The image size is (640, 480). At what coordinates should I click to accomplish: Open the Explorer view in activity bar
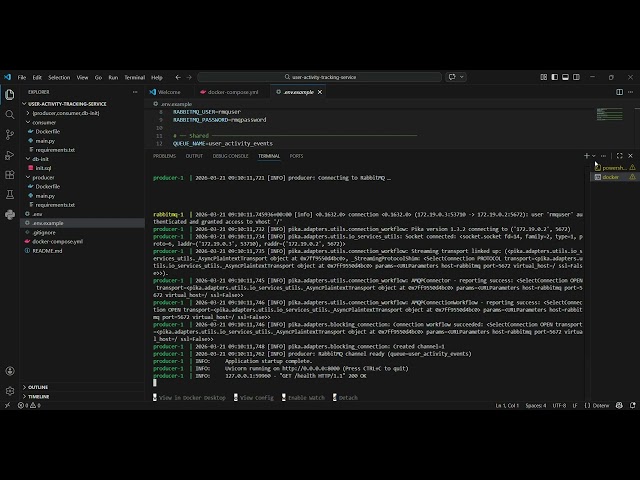(10, 95)
